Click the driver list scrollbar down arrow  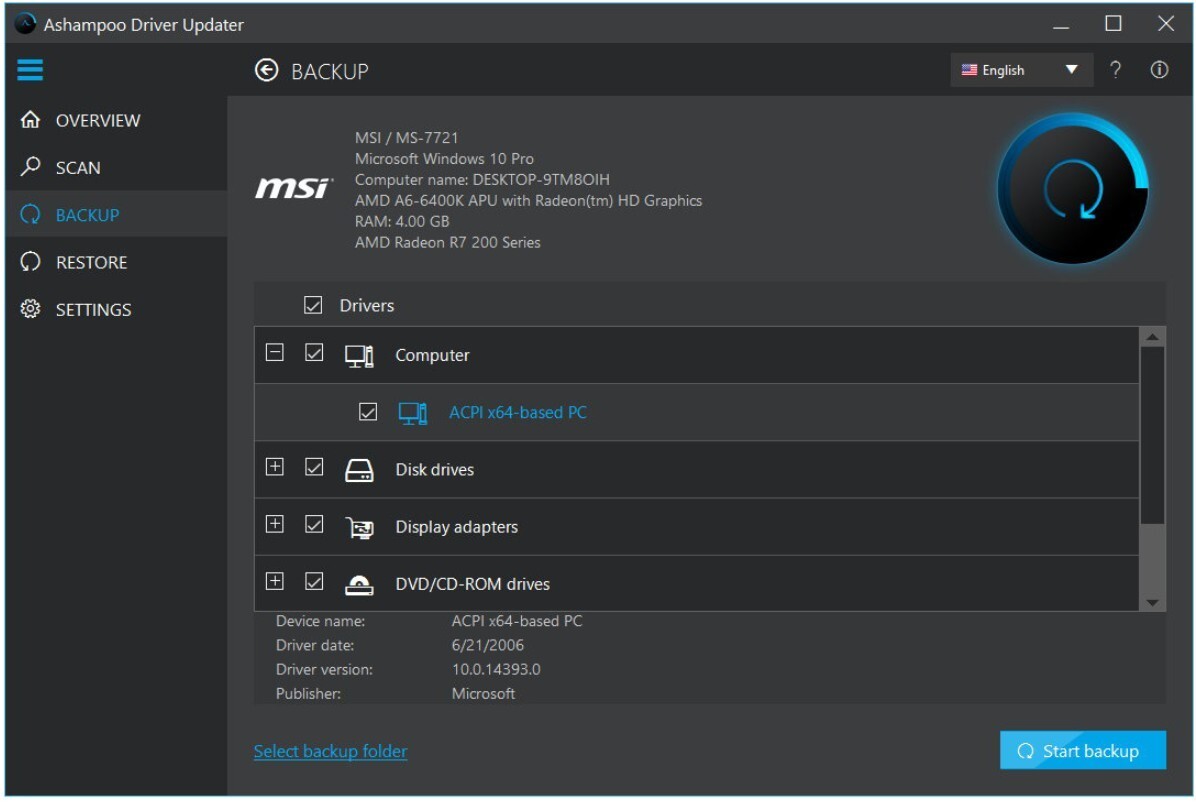(x=1152, y=603)
